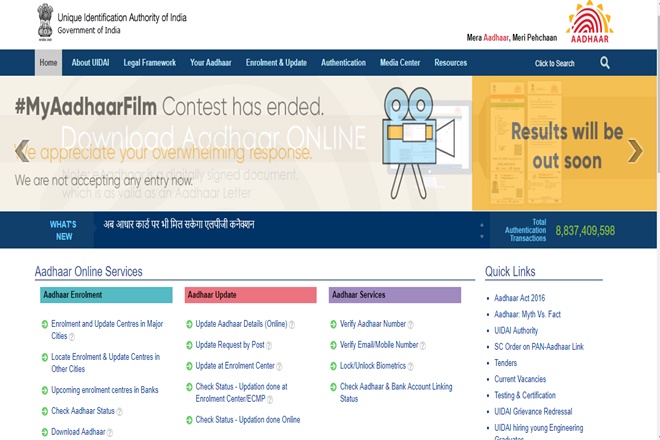Viewport: 660px width, 440px height.
Task: Open Enrolment & Update dropdown menu
Action: 277,63
